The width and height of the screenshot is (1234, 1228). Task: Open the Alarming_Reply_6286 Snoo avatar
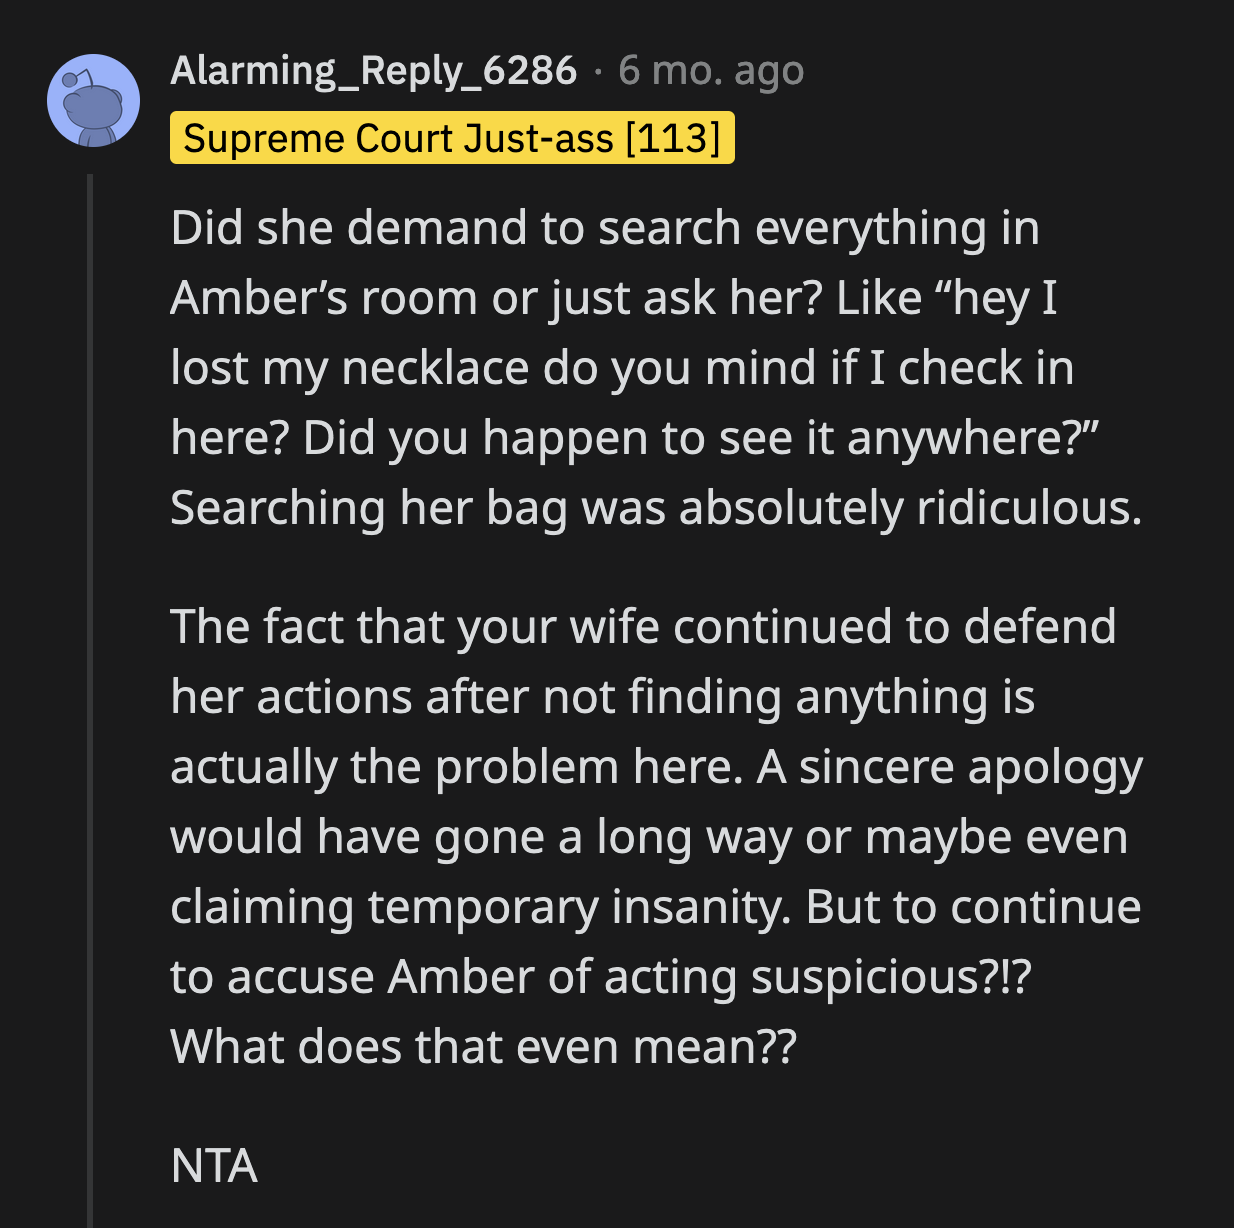click(x=93, y=101)
